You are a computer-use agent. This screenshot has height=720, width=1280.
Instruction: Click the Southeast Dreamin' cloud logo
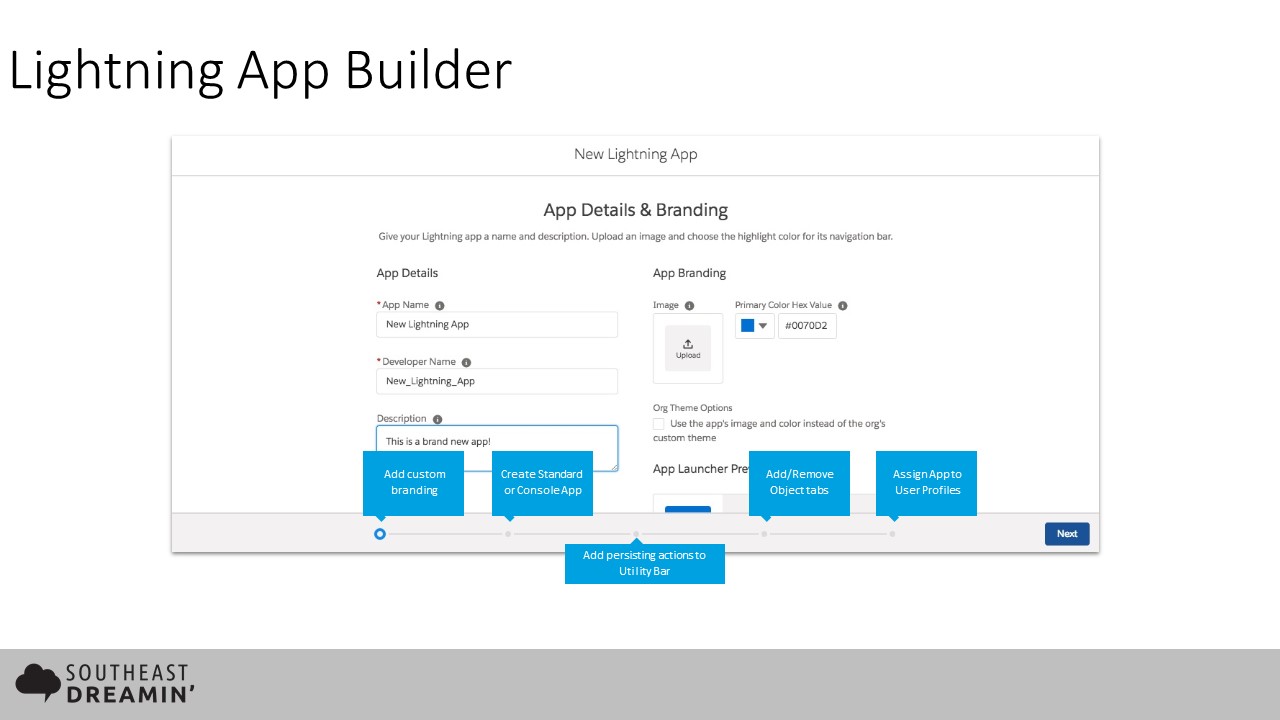pyautogui.click(x=38, y=682)
